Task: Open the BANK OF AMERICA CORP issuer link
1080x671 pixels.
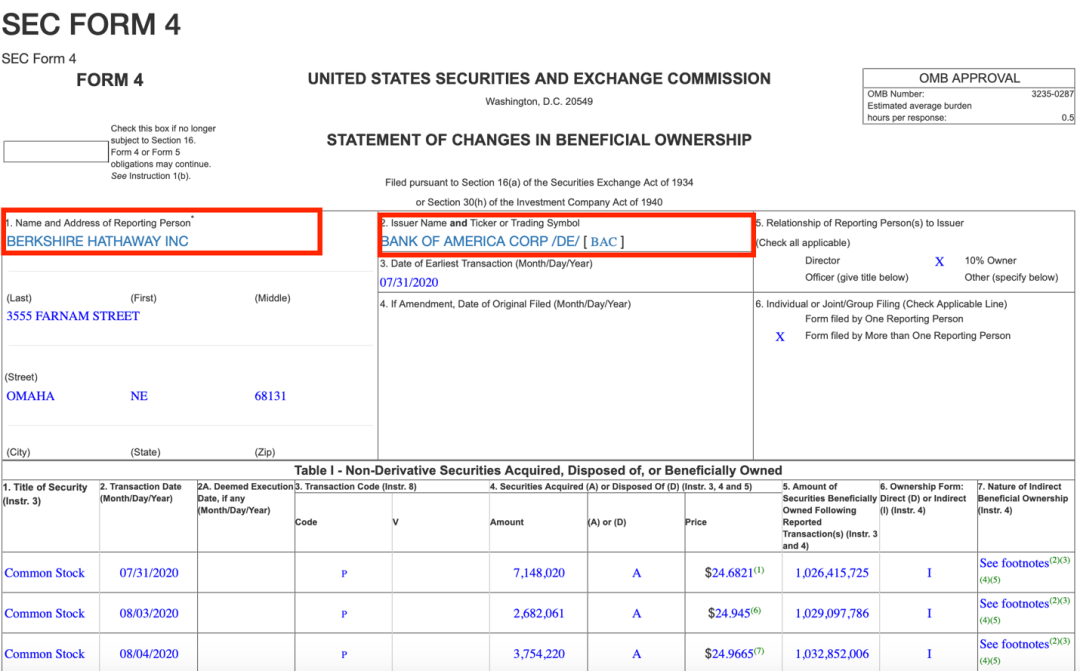Action: coord(479,241)
